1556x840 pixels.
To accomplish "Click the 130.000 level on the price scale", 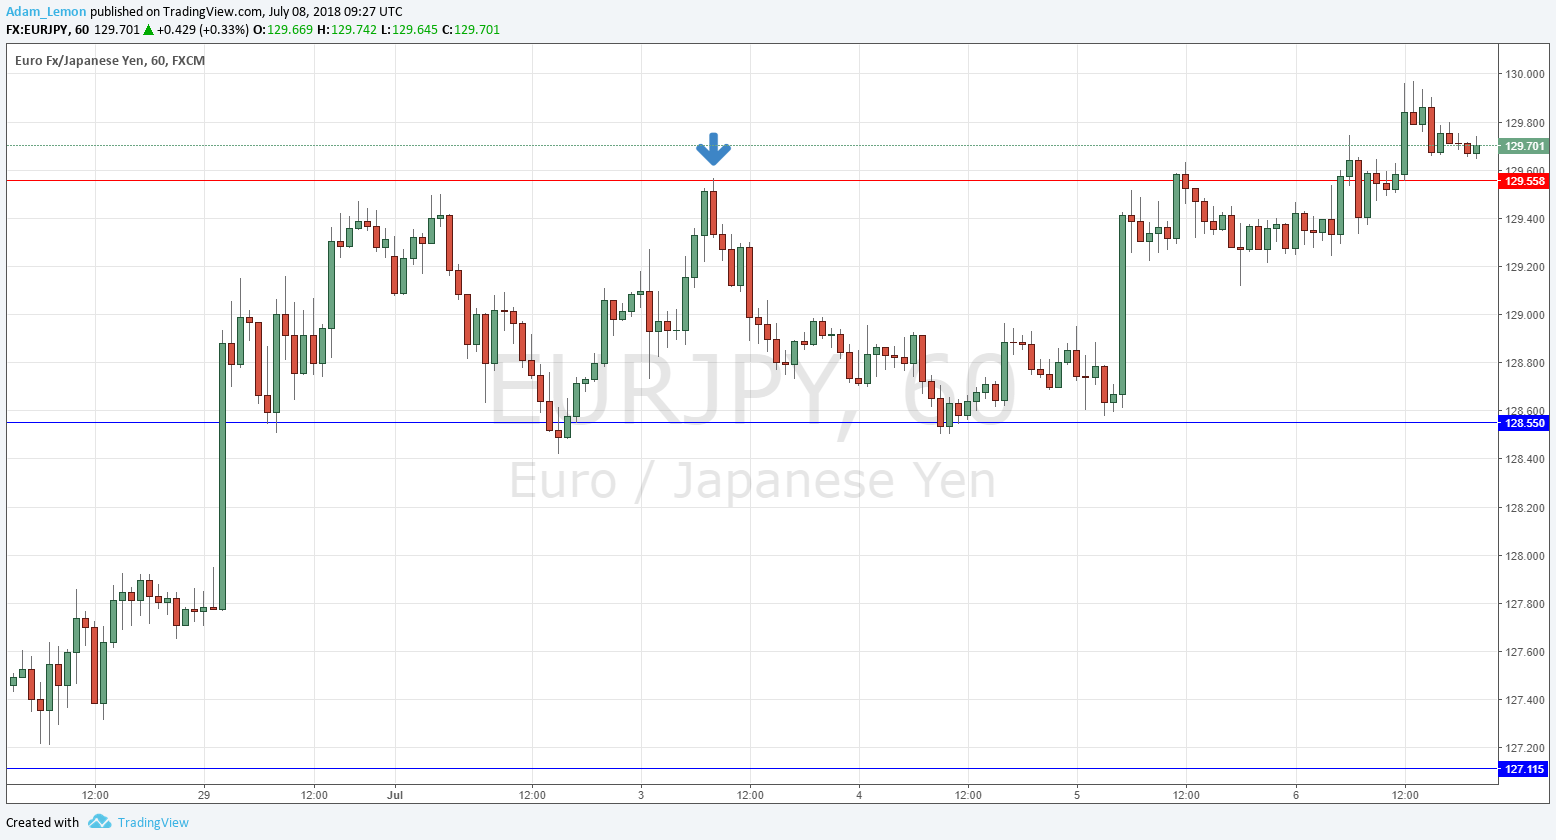I will 1524,73.
